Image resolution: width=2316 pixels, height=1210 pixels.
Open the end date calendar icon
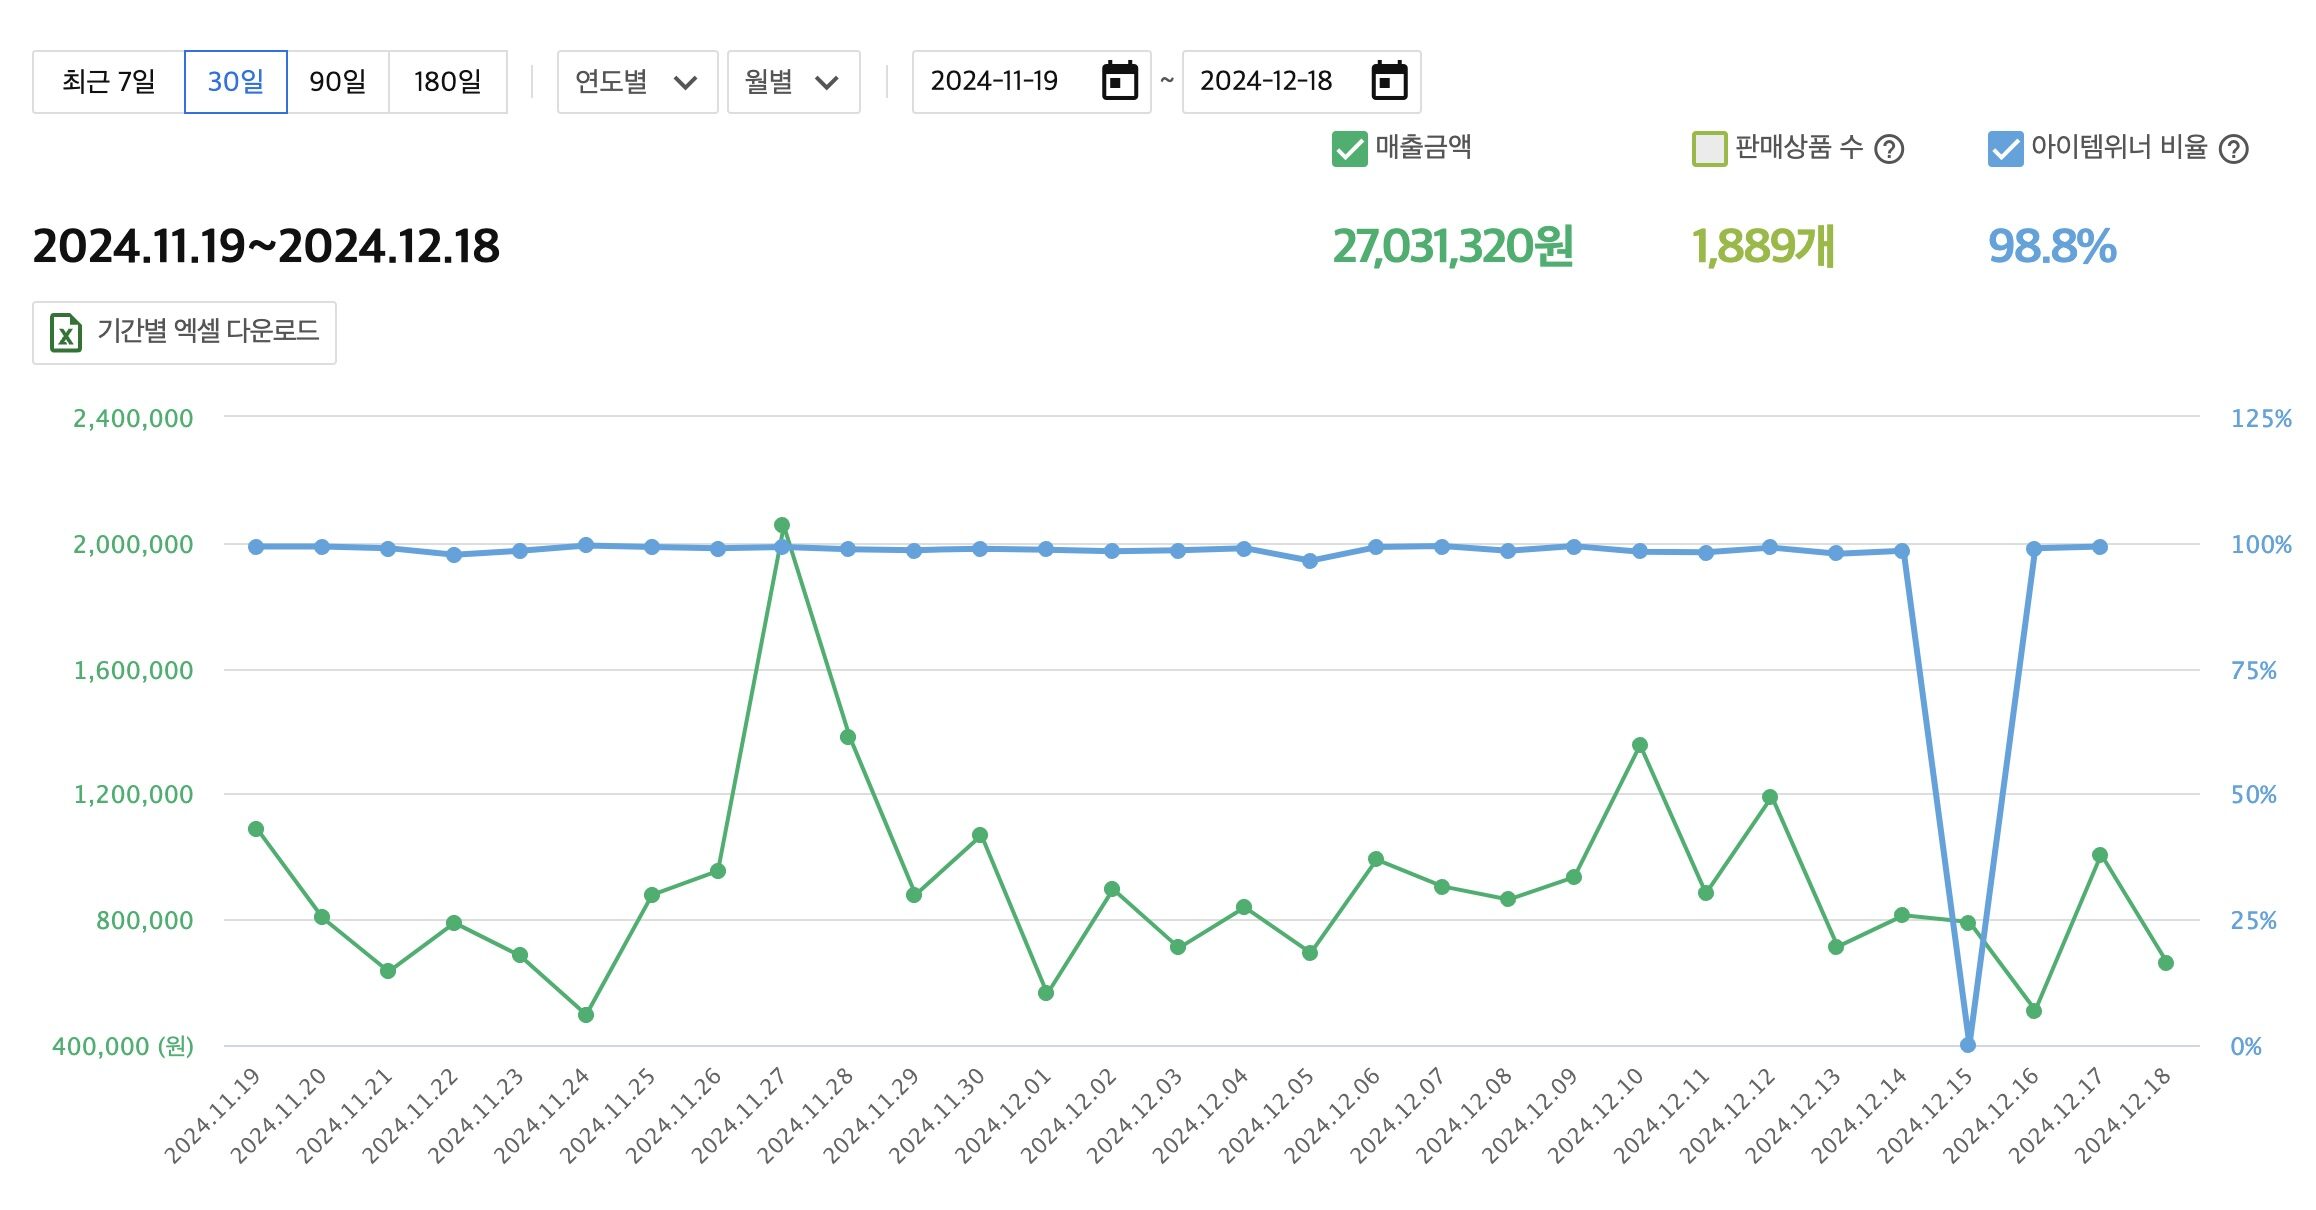(x=1389, y=81)
